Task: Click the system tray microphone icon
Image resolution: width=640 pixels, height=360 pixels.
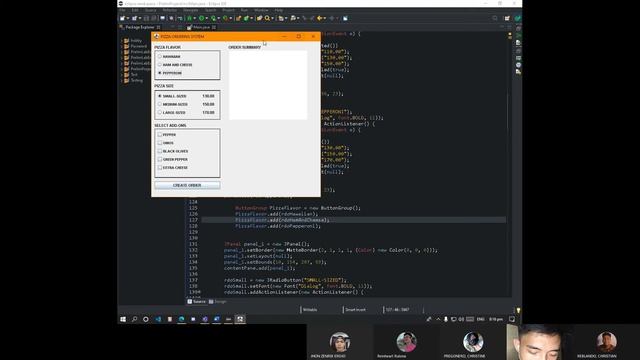Action: [446, 319]
